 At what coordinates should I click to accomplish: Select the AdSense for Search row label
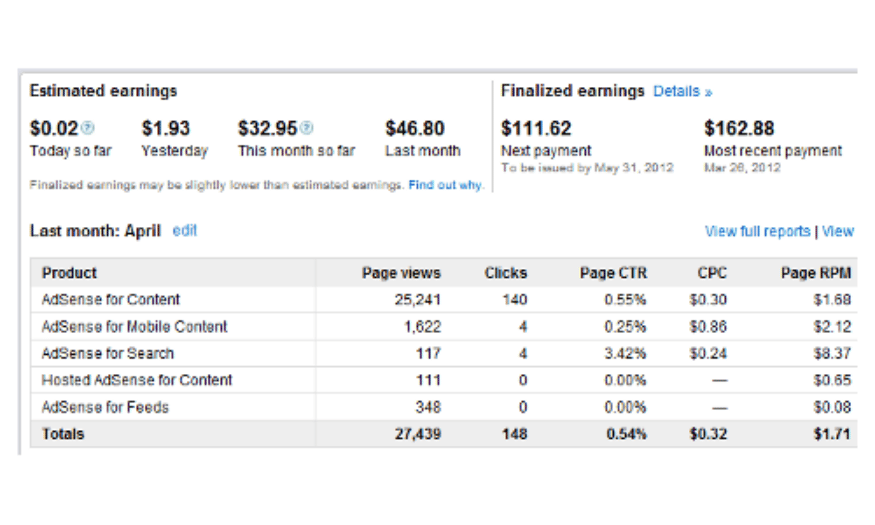pyautogui.click(x=108, y=353)
